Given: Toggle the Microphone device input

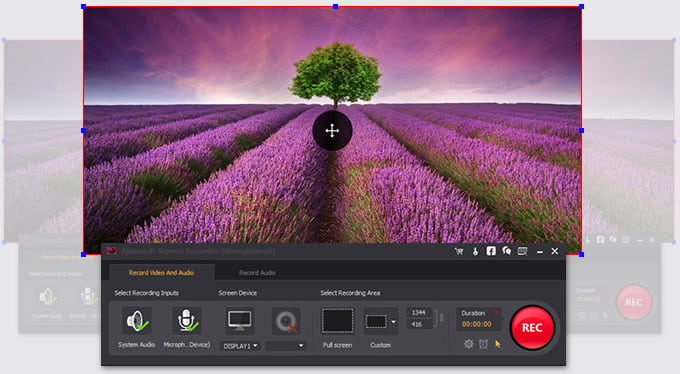Looking at the screenshot, I should pos(187,321).
